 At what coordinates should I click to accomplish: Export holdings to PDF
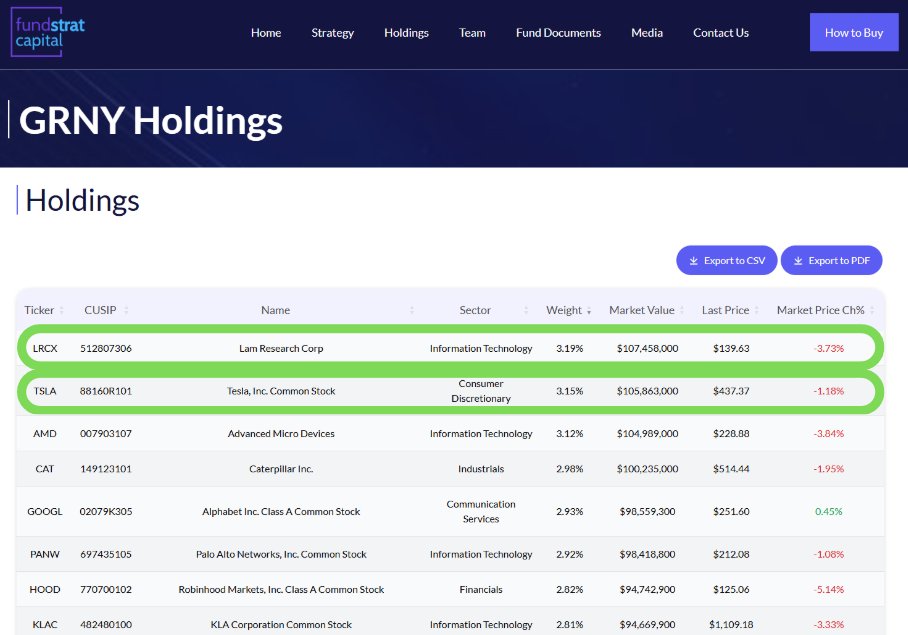pyautogui.click(x=831, y=260)
